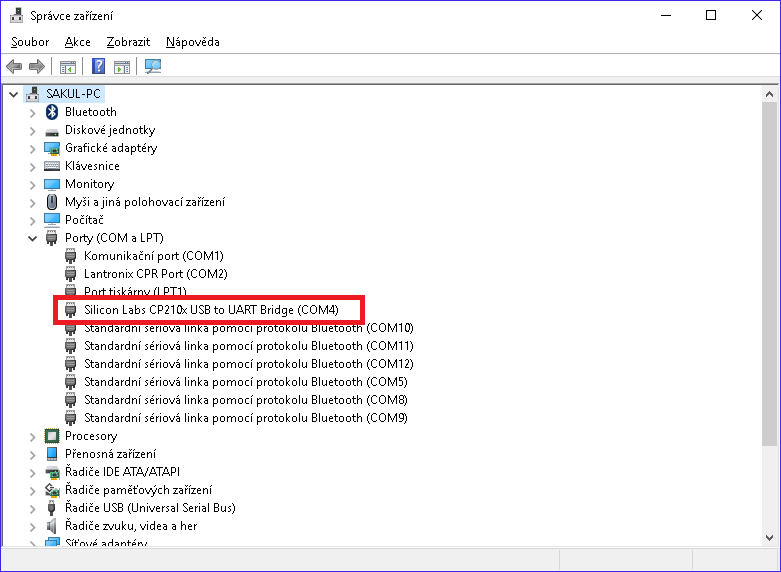Viewport: 781px width, 572px height.
Task: Click the Back arrow toolbar icon
Action: tap(14, 66)
